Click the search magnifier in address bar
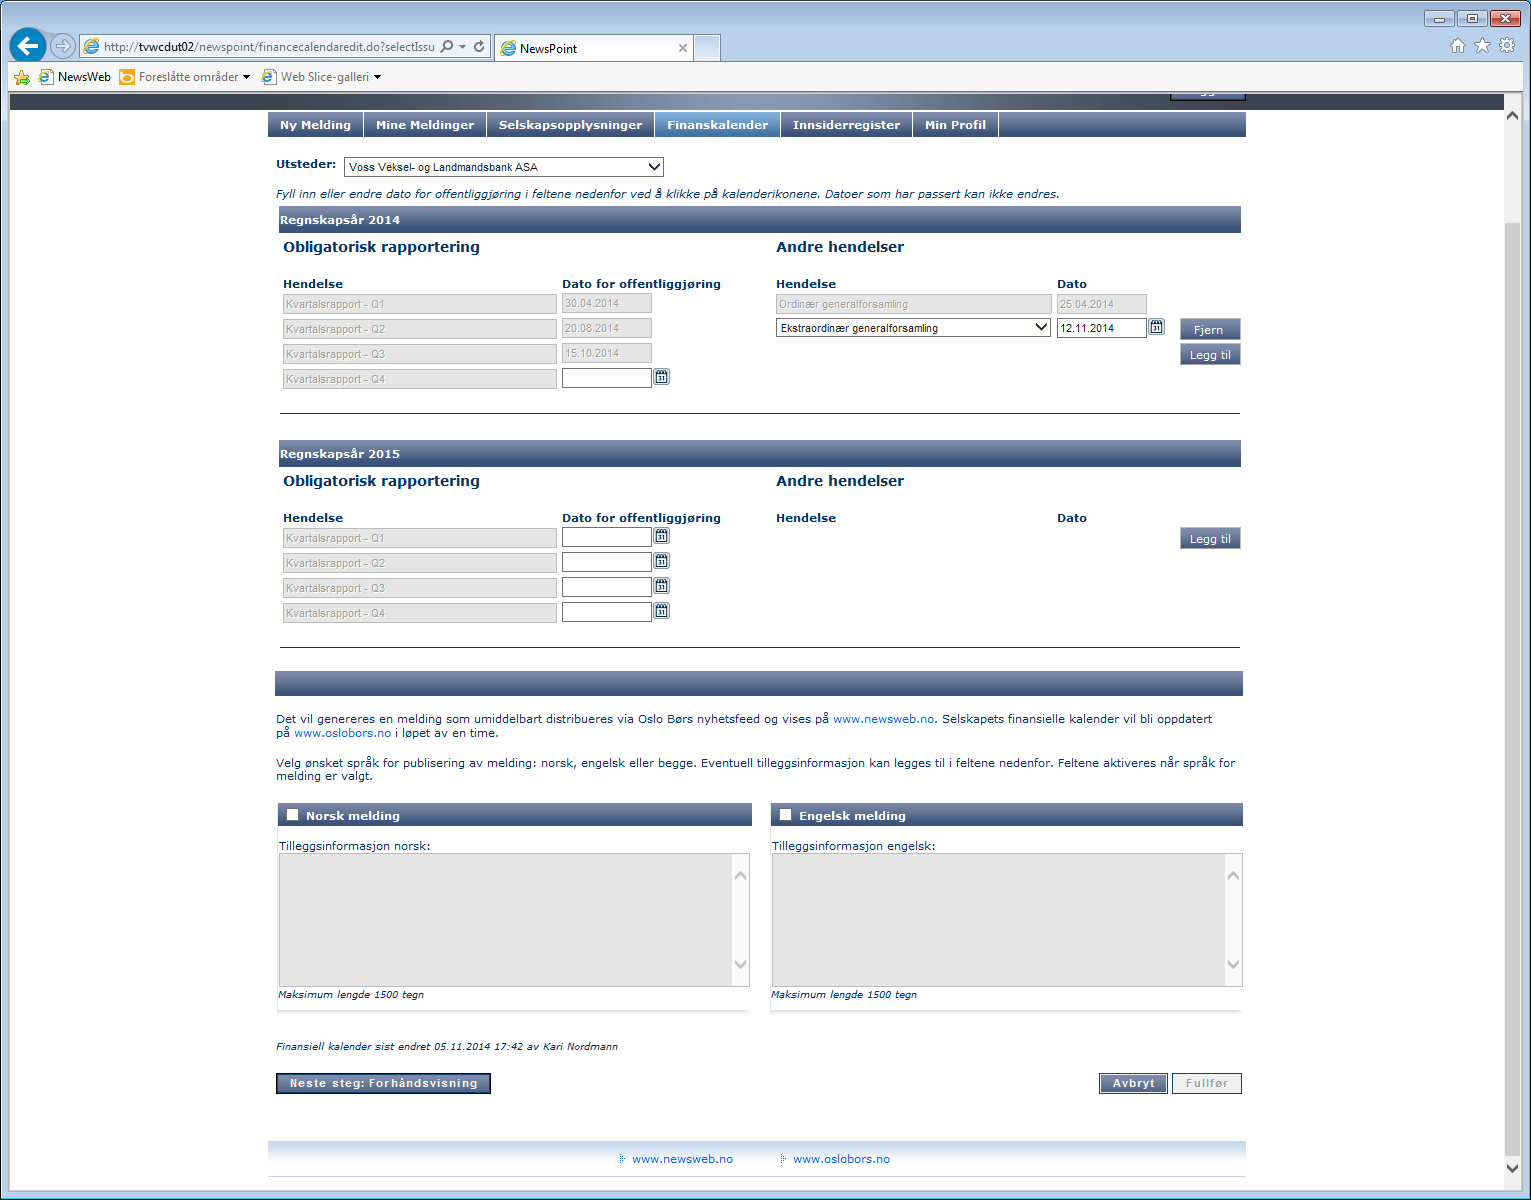The height and width of the screenshot is (1200, 1531). [x=447, y=46]
